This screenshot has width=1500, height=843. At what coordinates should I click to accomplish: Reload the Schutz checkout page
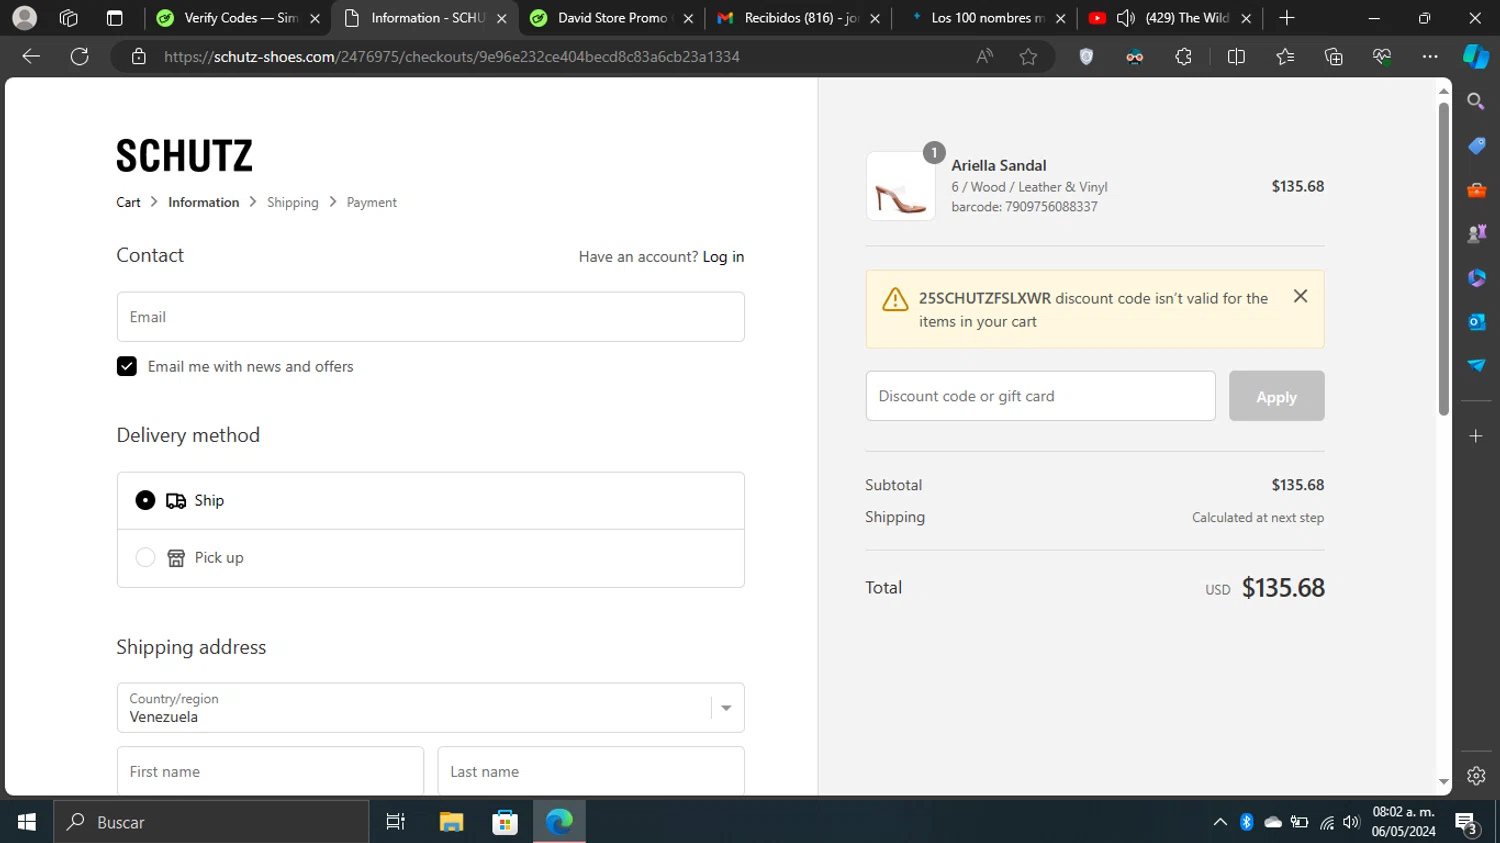[80, 57]
